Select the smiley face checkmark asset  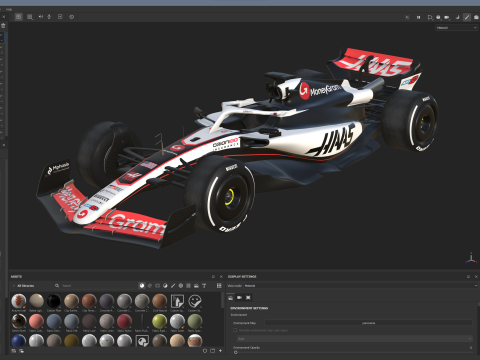[195, 301]
